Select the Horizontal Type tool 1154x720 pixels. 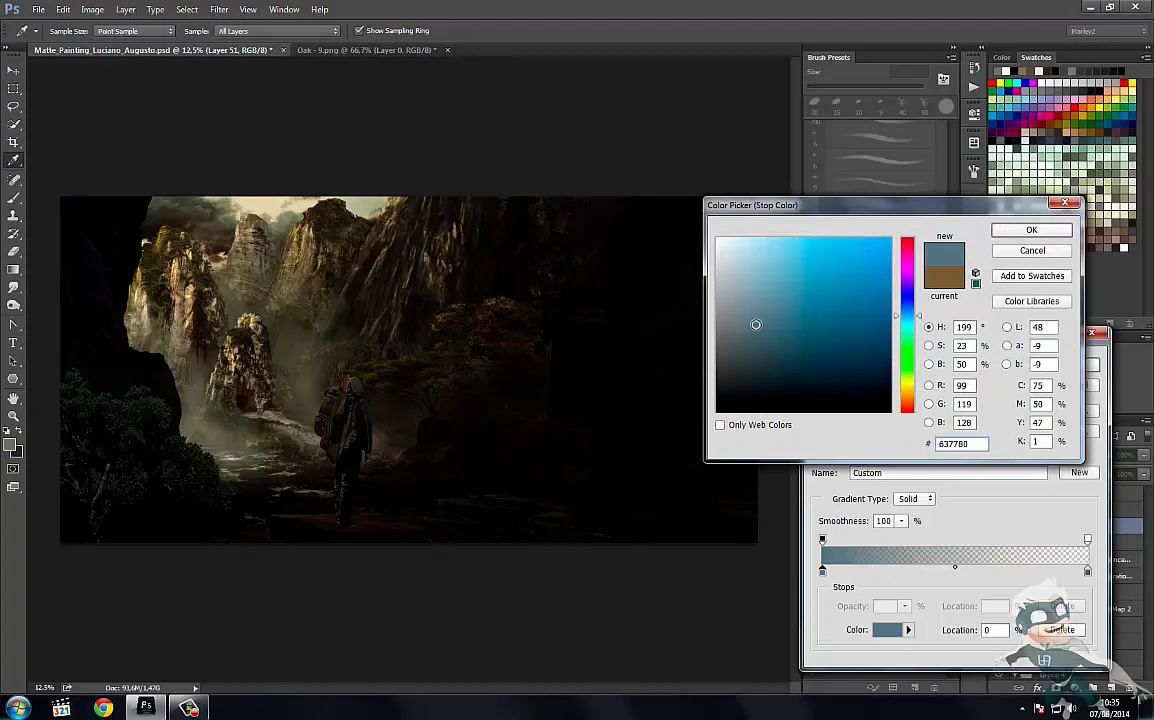13,343
